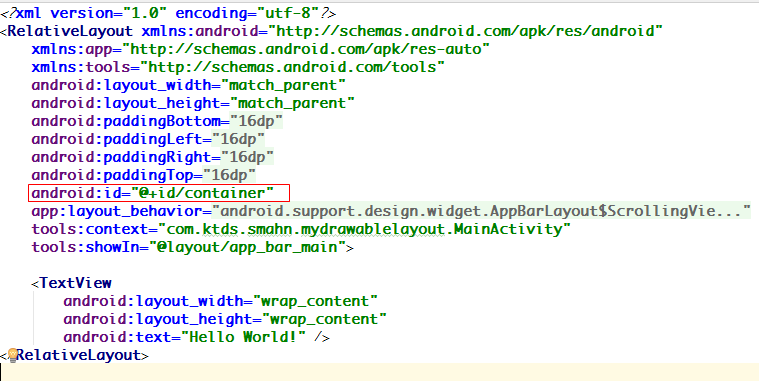
Task: Click the lightbulb quick-fix icon
Action: (x=13, y=355)
